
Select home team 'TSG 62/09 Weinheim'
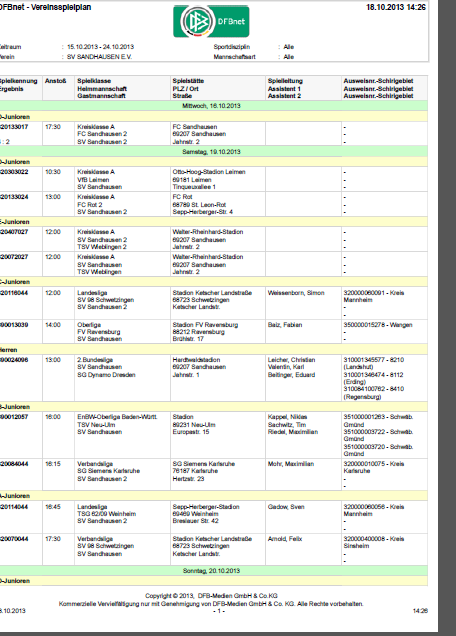point(107,514)
